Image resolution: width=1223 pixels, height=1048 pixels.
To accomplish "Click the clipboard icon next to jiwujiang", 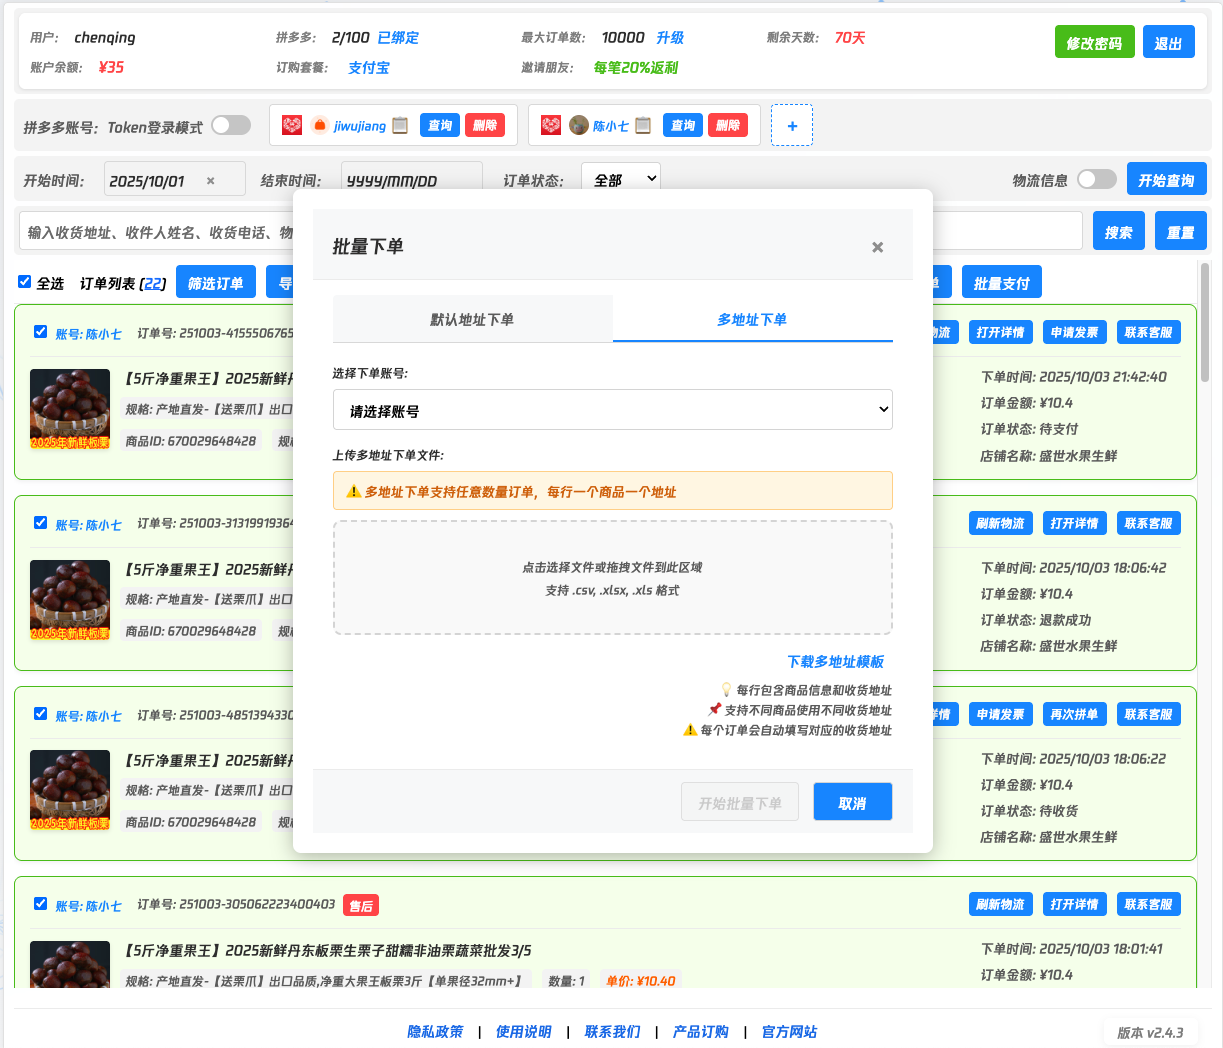I will point(400,125).
